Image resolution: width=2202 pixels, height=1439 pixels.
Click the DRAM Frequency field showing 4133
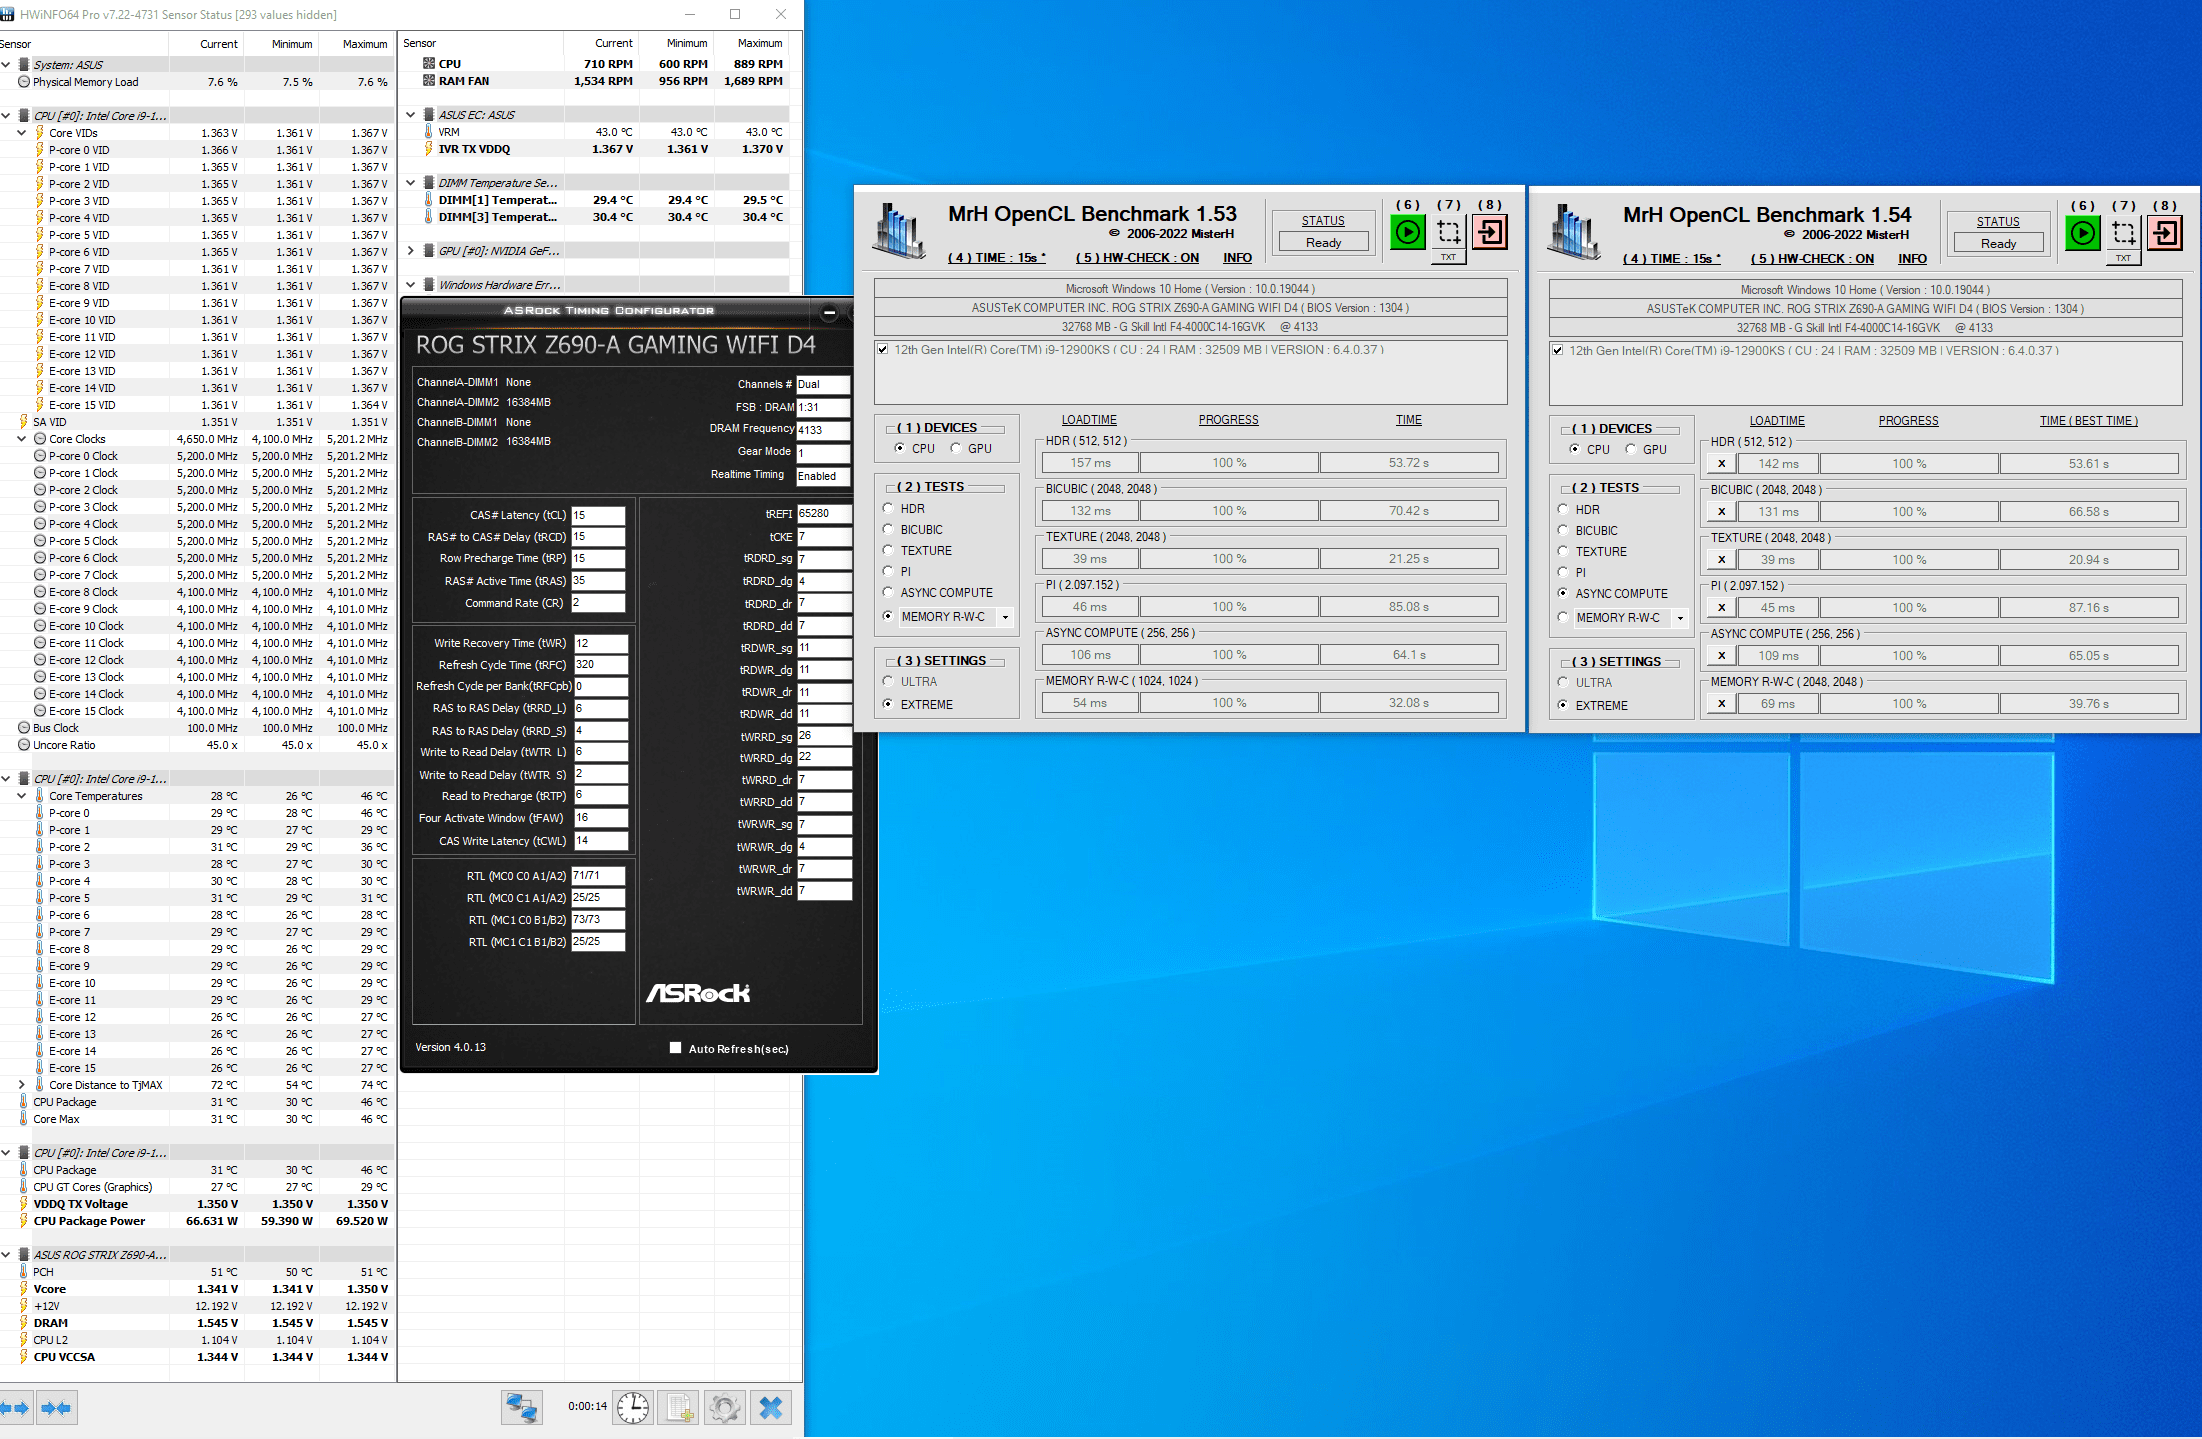(823, 430)
